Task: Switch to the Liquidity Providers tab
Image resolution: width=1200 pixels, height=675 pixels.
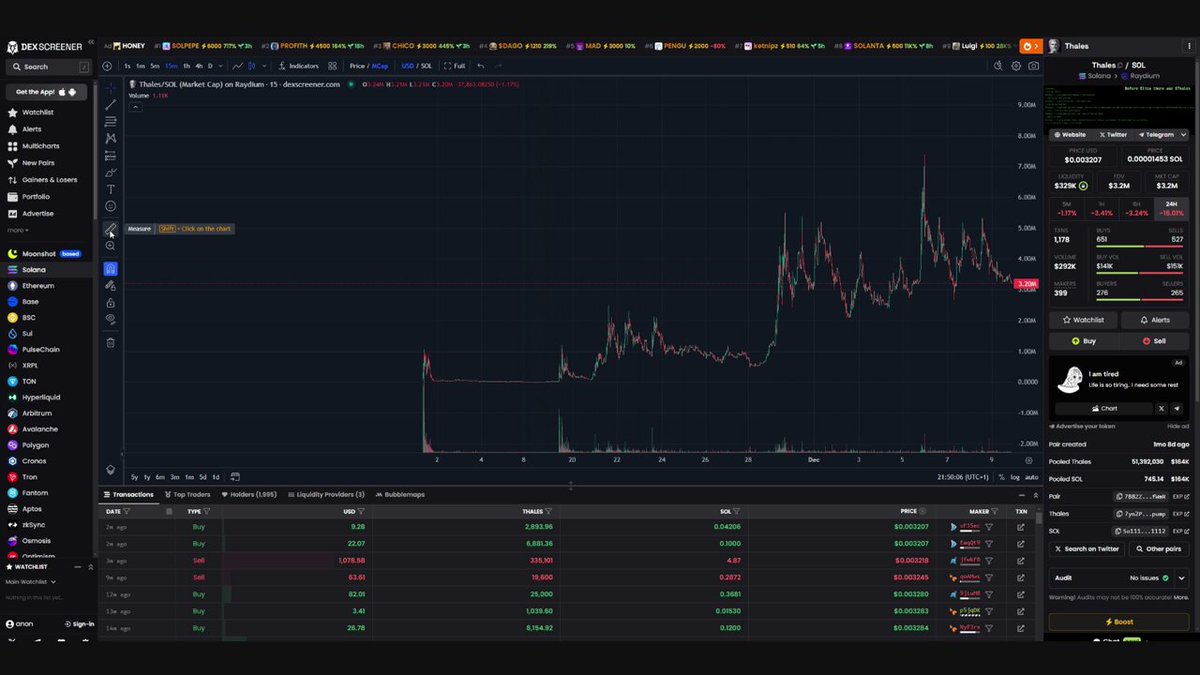Action: pyautogui.click(x=325, y=494)
